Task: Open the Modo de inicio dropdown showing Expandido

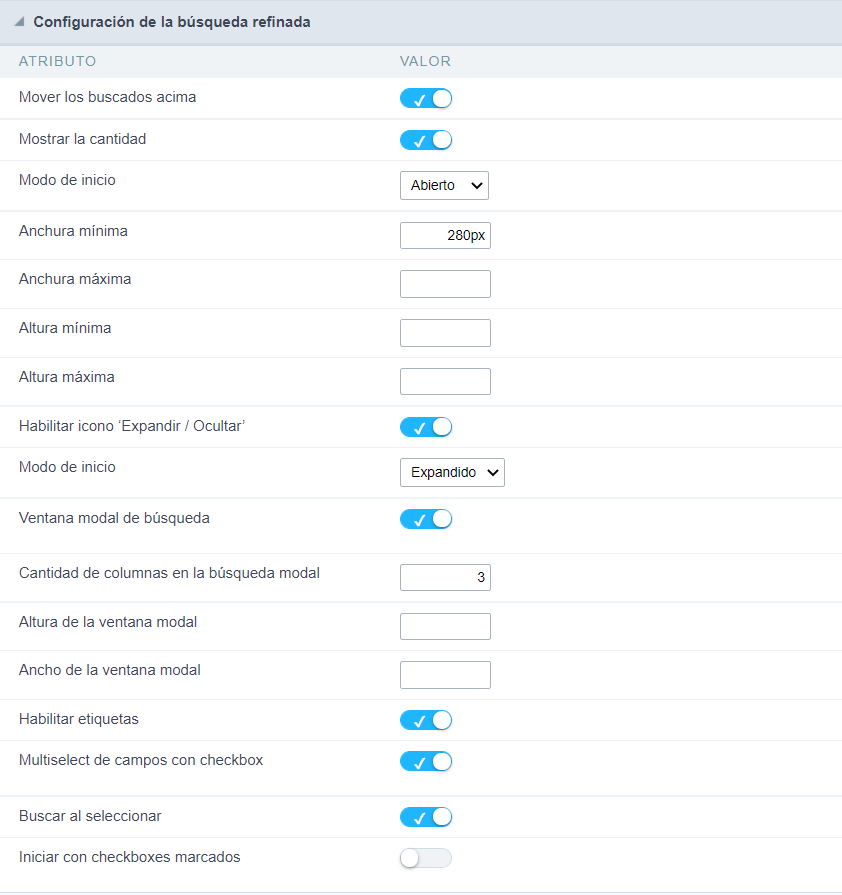Action: (x=452, y=472)
